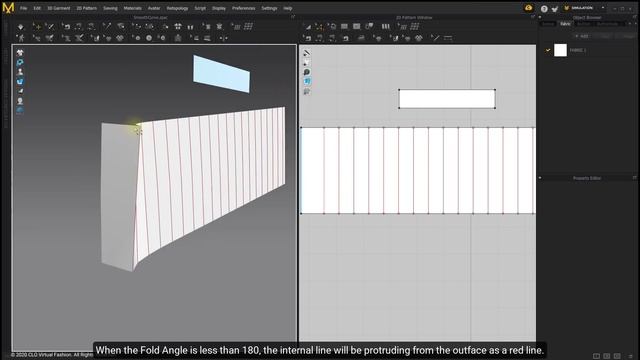The width and height of the screenshot is (640, 360).
Task: Undock the Property Editor via corner icon
Action: (x=634, y=178)
